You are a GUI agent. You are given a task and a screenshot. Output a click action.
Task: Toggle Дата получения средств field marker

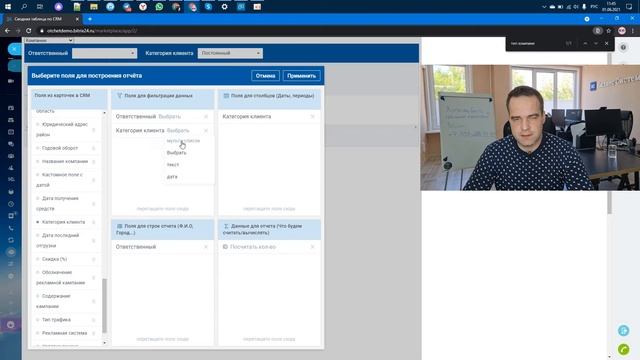[x=38, y=198]
